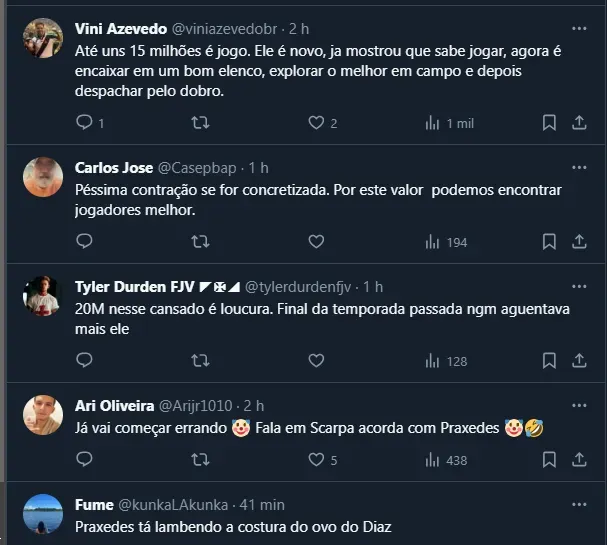This screenshot has height=545, width=607.
Task: Like Tyler Durden FJV's tweet
Action: pyautogui.click(x=316, y=360)
